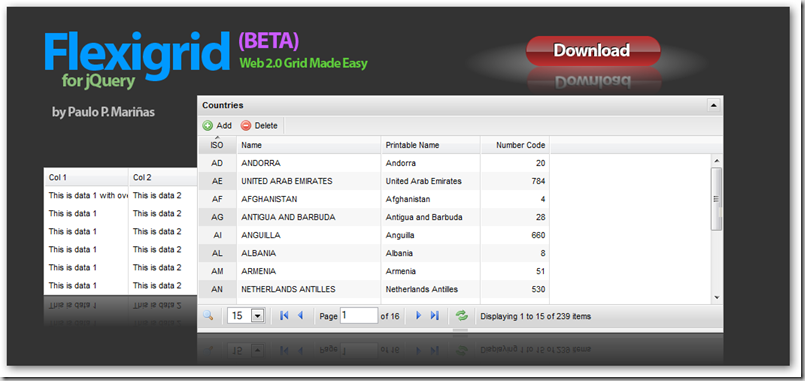Select the AFGHANISTAN name cell
The image size is (805, 381).
(309, 199)
